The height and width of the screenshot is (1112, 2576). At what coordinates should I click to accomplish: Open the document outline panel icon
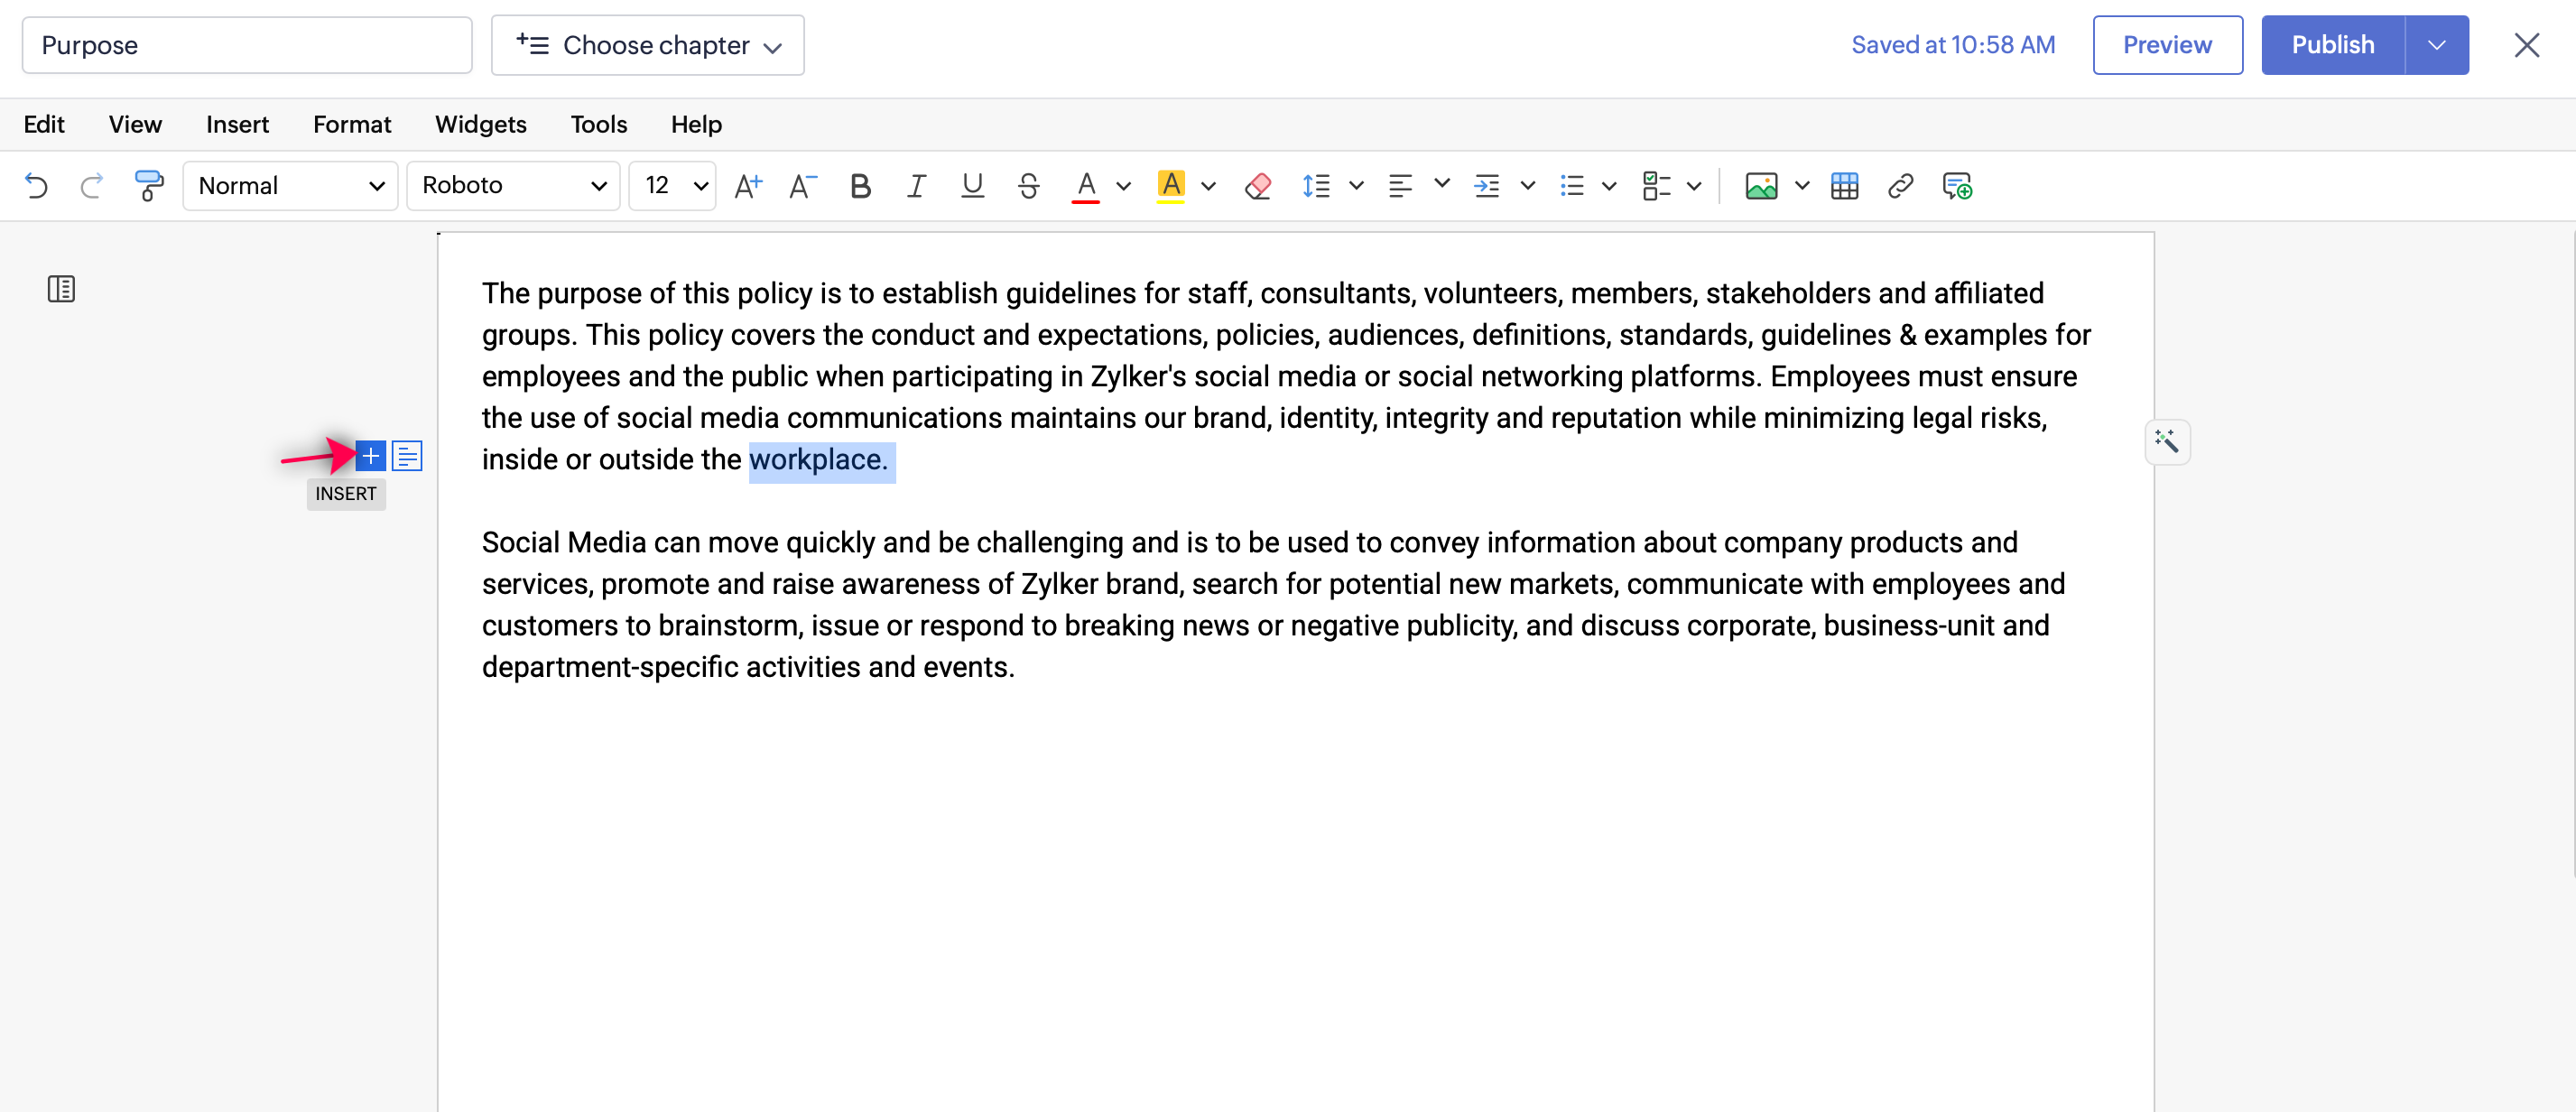61,290
